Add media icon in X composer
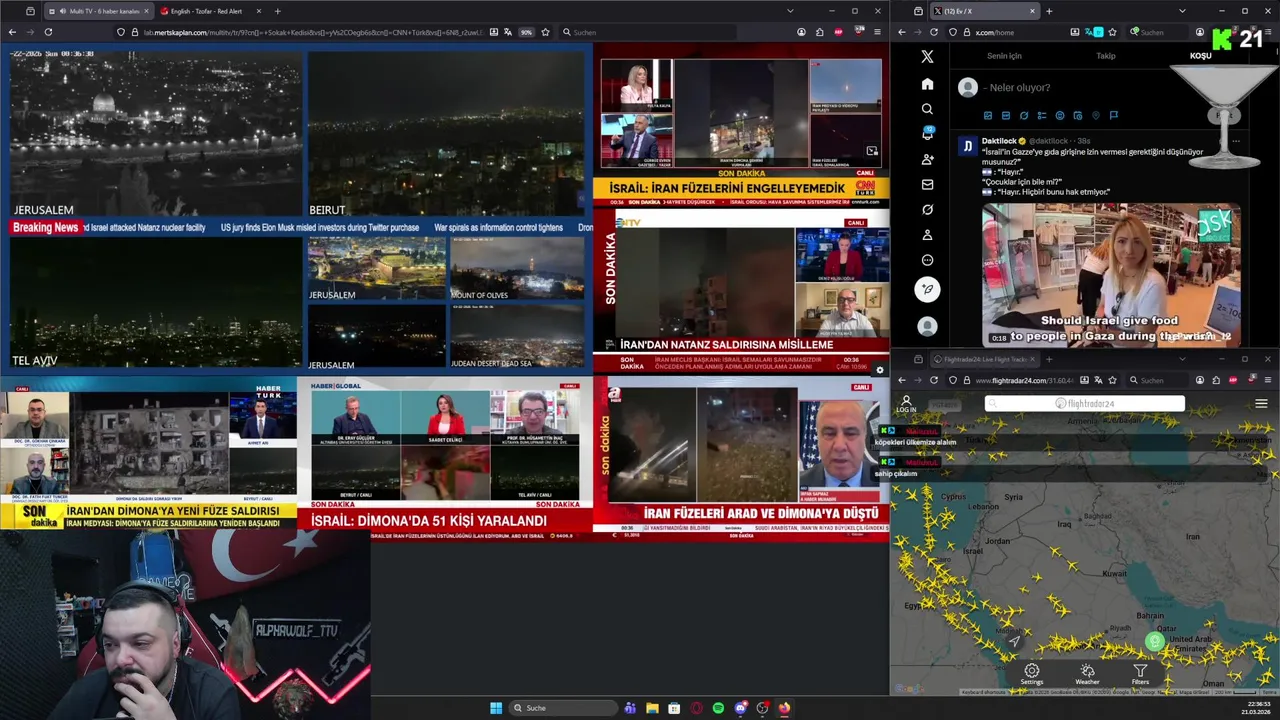The width and height of the screenshot is (1280, 720). (x=988, y=116)
